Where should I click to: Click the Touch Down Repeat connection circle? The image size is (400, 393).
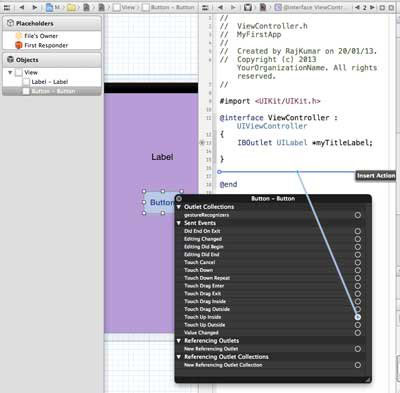[358, 278]
